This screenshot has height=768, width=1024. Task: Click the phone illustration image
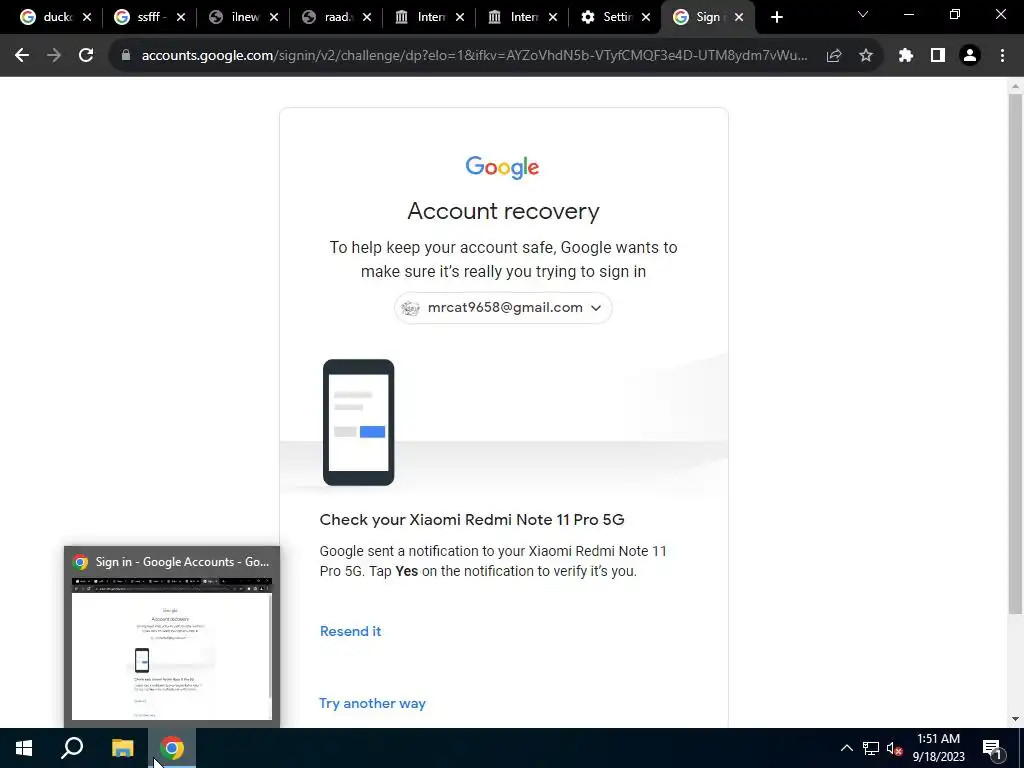click(x=359, y=423)
